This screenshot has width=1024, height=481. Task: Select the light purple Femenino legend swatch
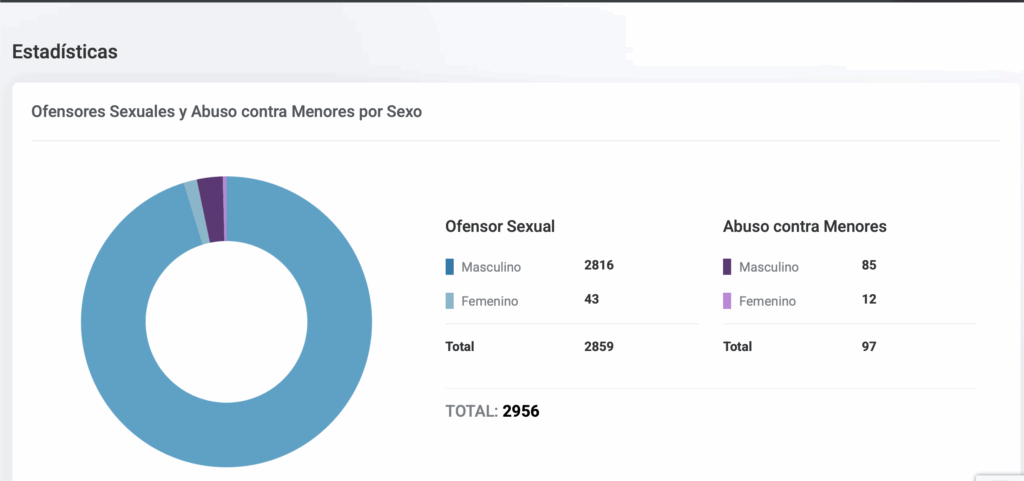click(727, 301)
